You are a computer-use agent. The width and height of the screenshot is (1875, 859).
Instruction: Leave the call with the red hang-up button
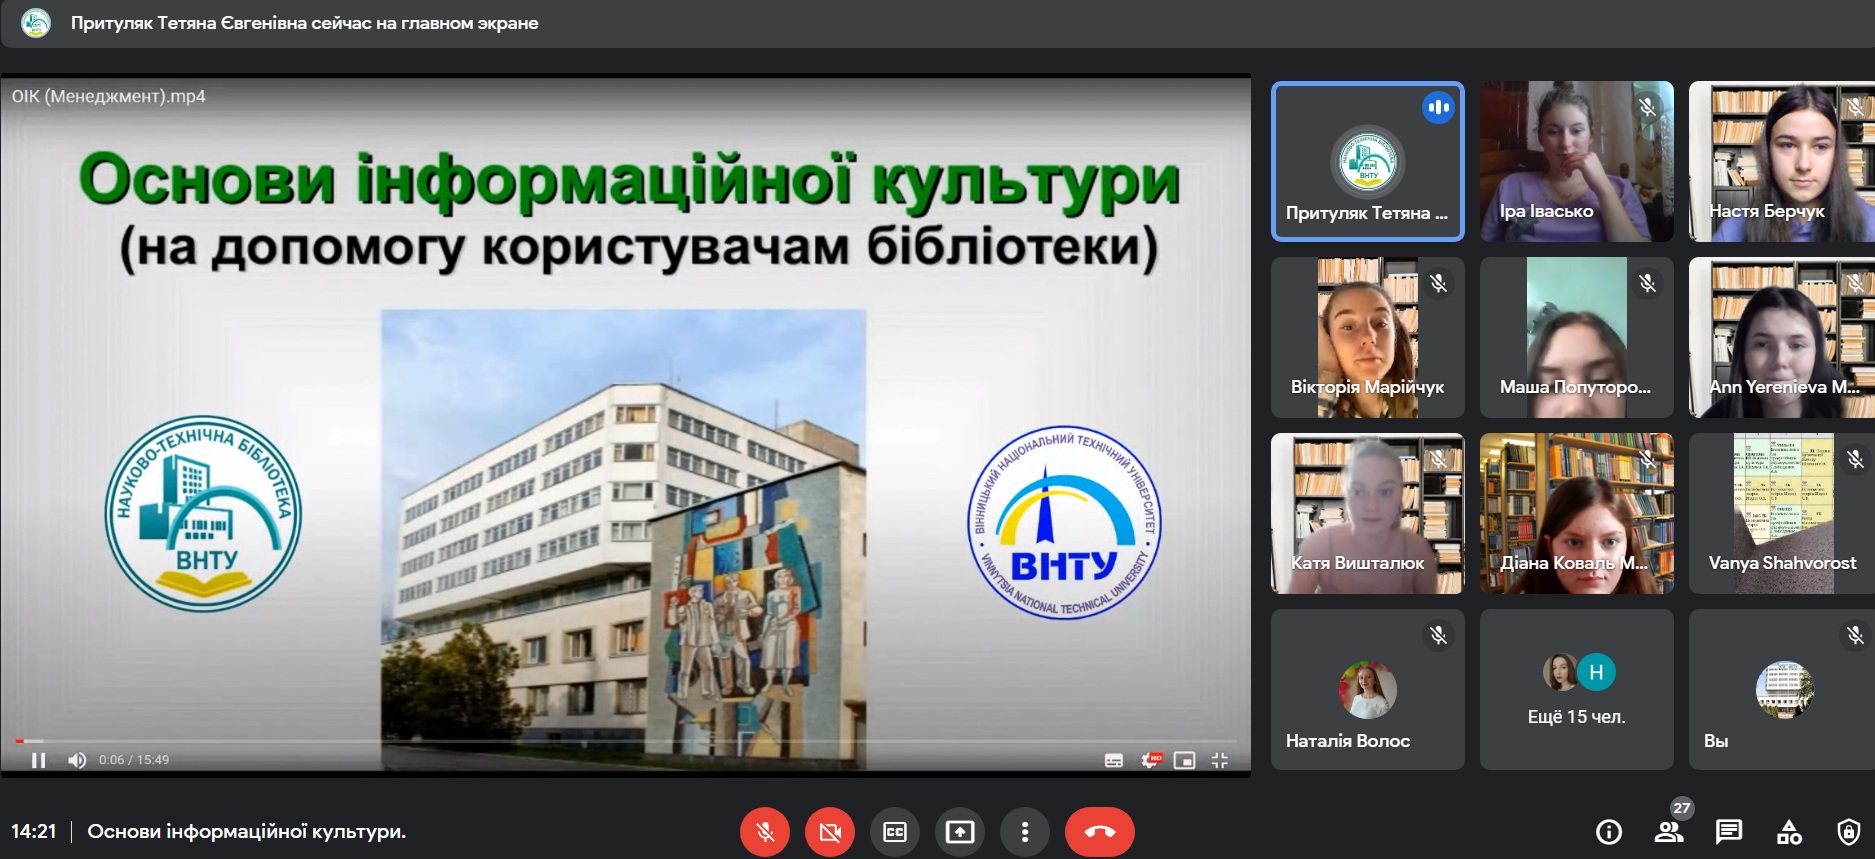pos(1100,832)
